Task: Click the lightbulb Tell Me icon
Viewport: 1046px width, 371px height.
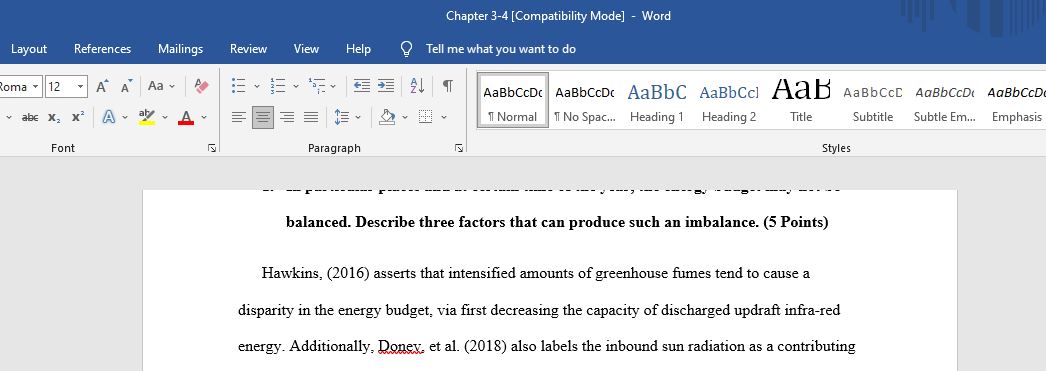Action: (406, 49)
